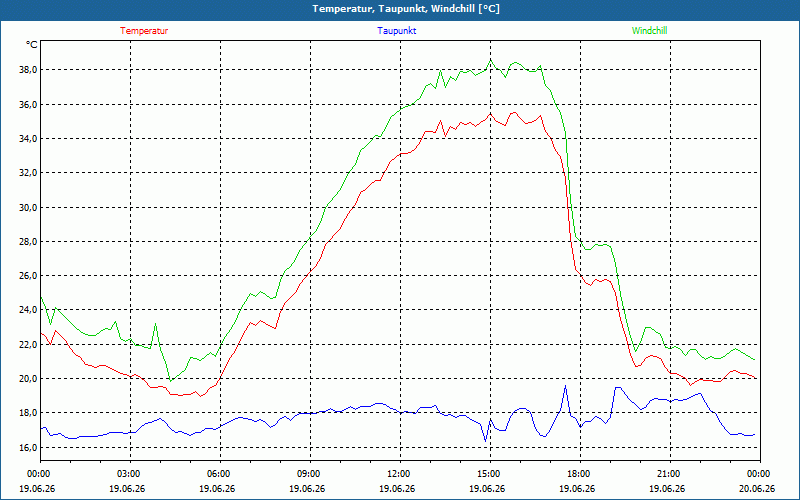Click the 20.06.26 date label
Viewport: 800px width, 500px height.
point(757,489)
